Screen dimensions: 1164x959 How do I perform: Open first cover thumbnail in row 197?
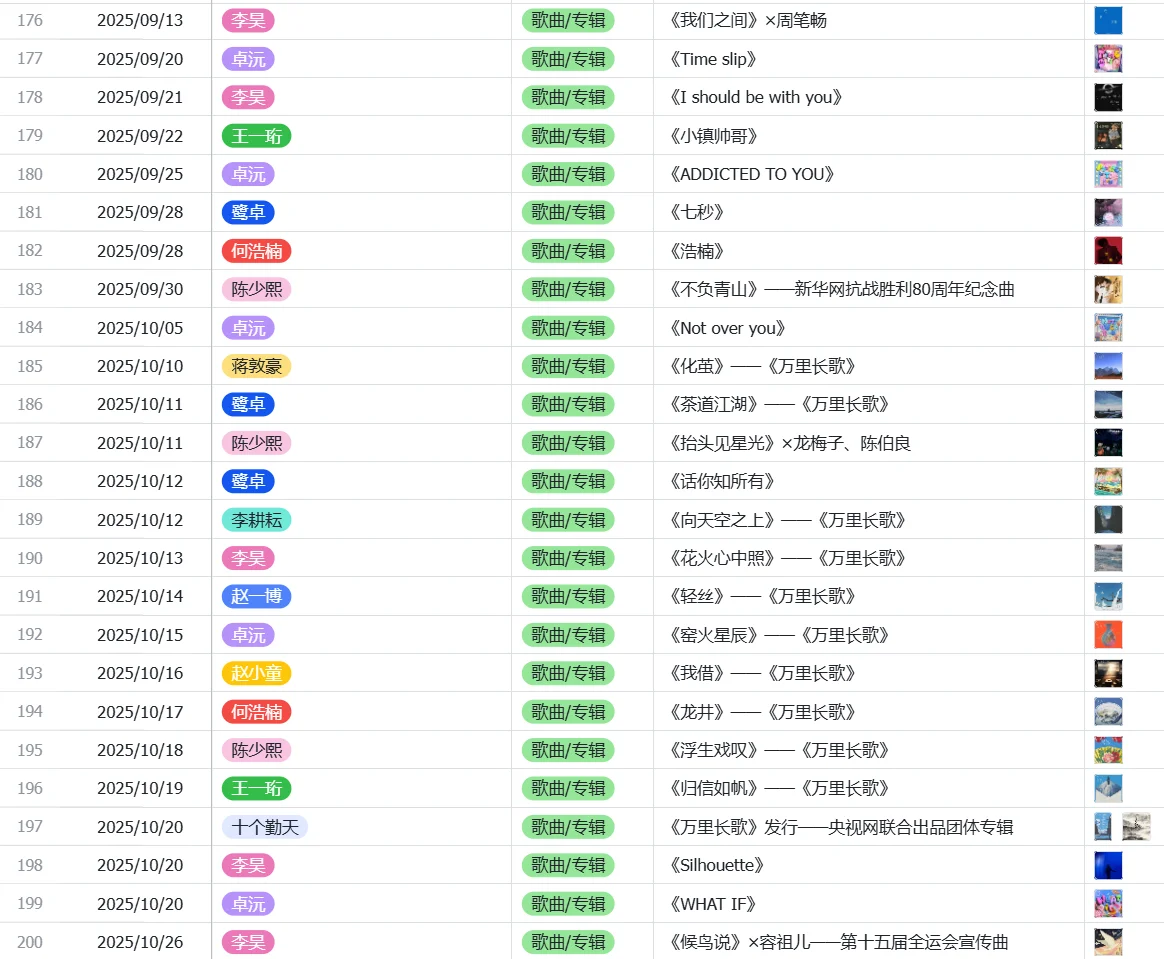point(1103,827)
